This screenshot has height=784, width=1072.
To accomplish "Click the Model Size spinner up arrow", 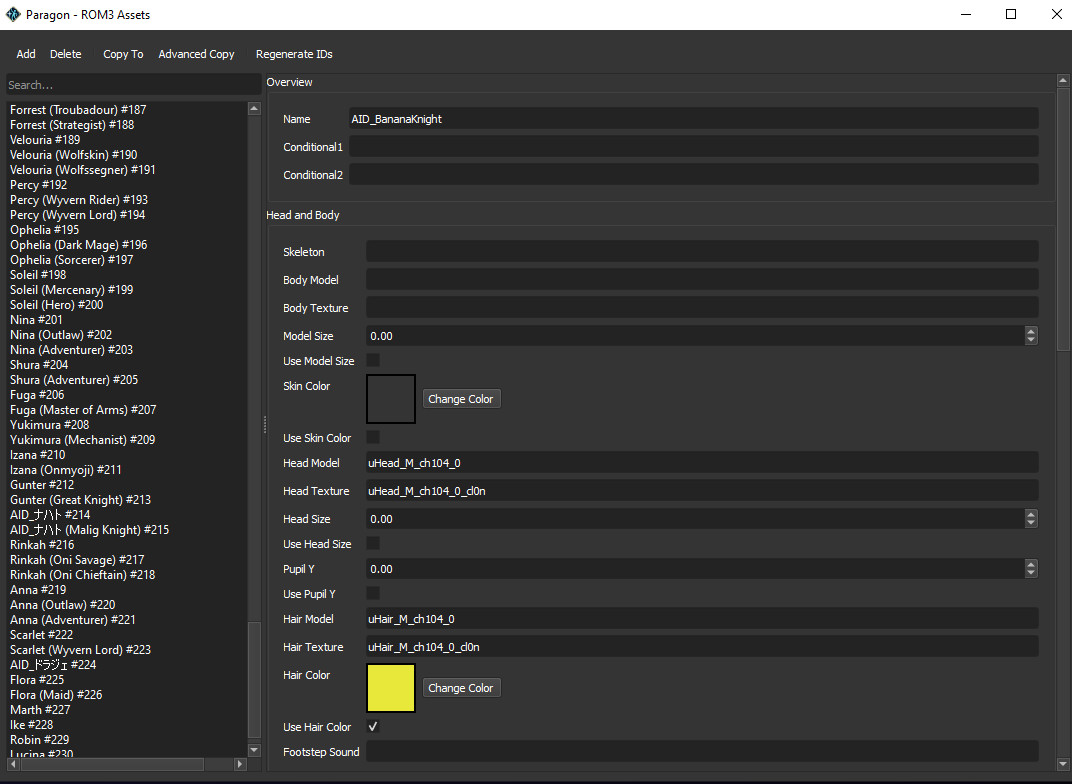I will [1031, 331].
